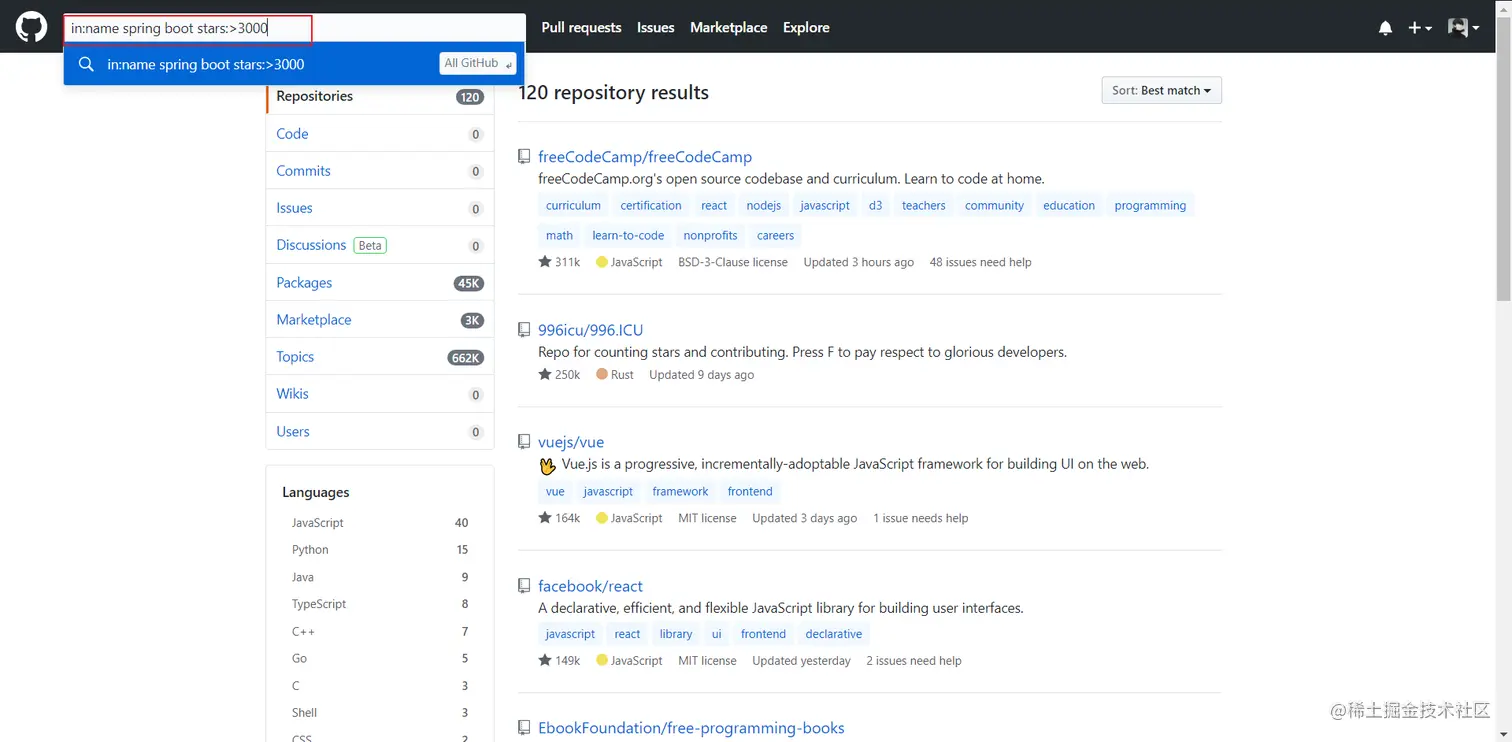Viewport: 1512px width, 742px height.
Task: Click the nodejs topic tag
Action: 764,206
